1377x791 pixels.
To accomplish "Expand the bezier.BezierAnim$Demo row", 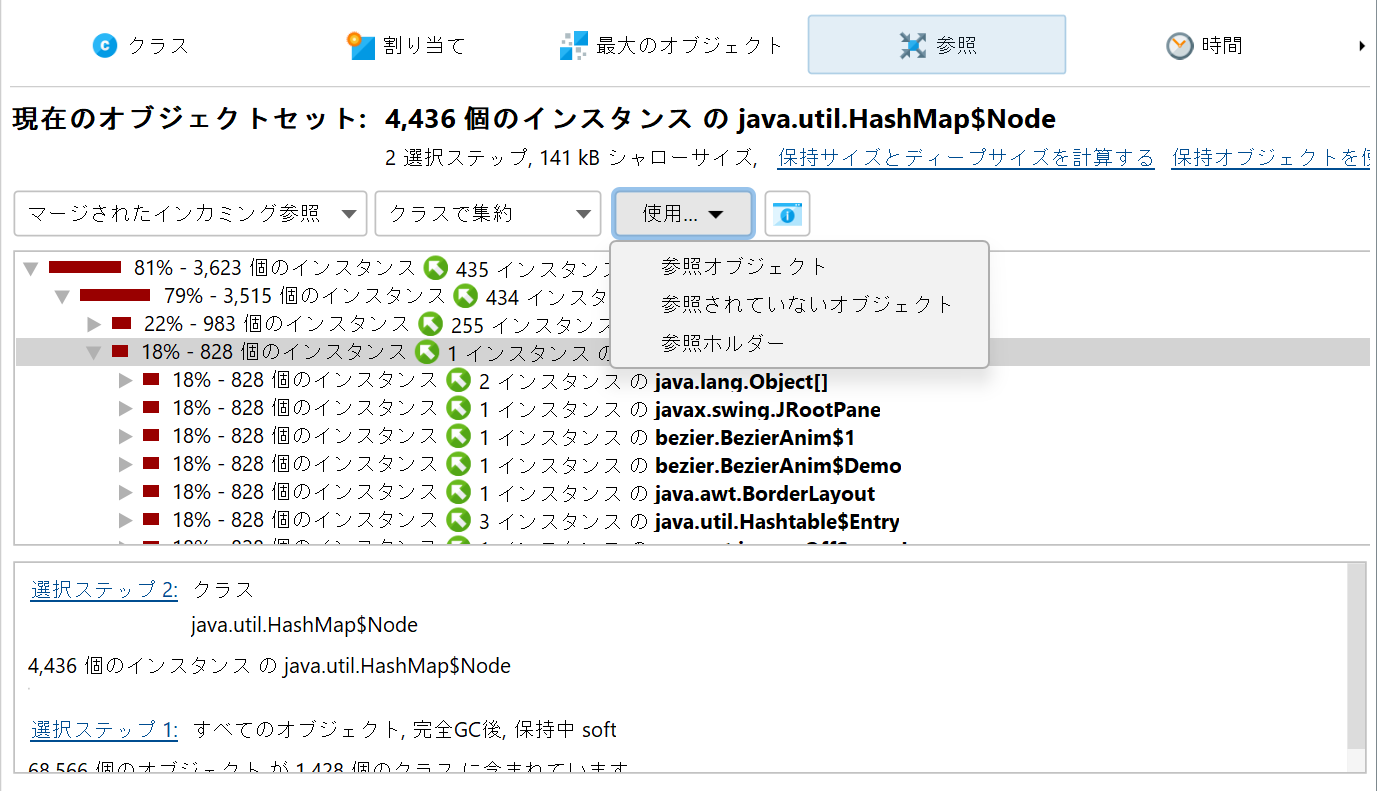I will point(126,464).
